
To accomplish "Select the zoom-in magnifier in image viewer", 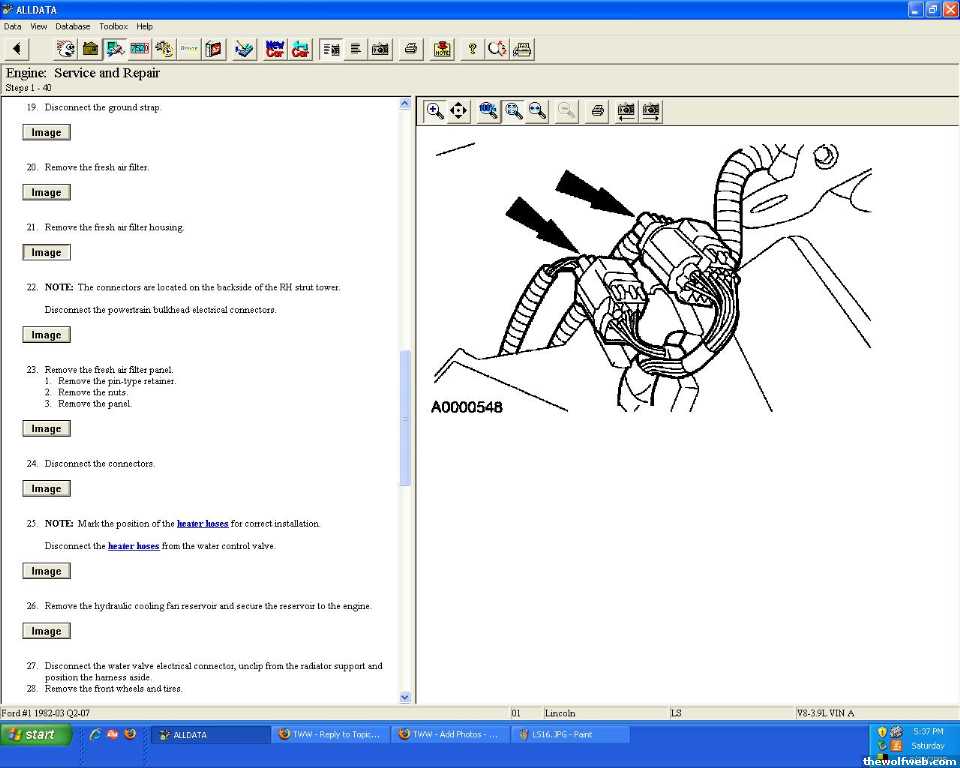I will point(435,111).
